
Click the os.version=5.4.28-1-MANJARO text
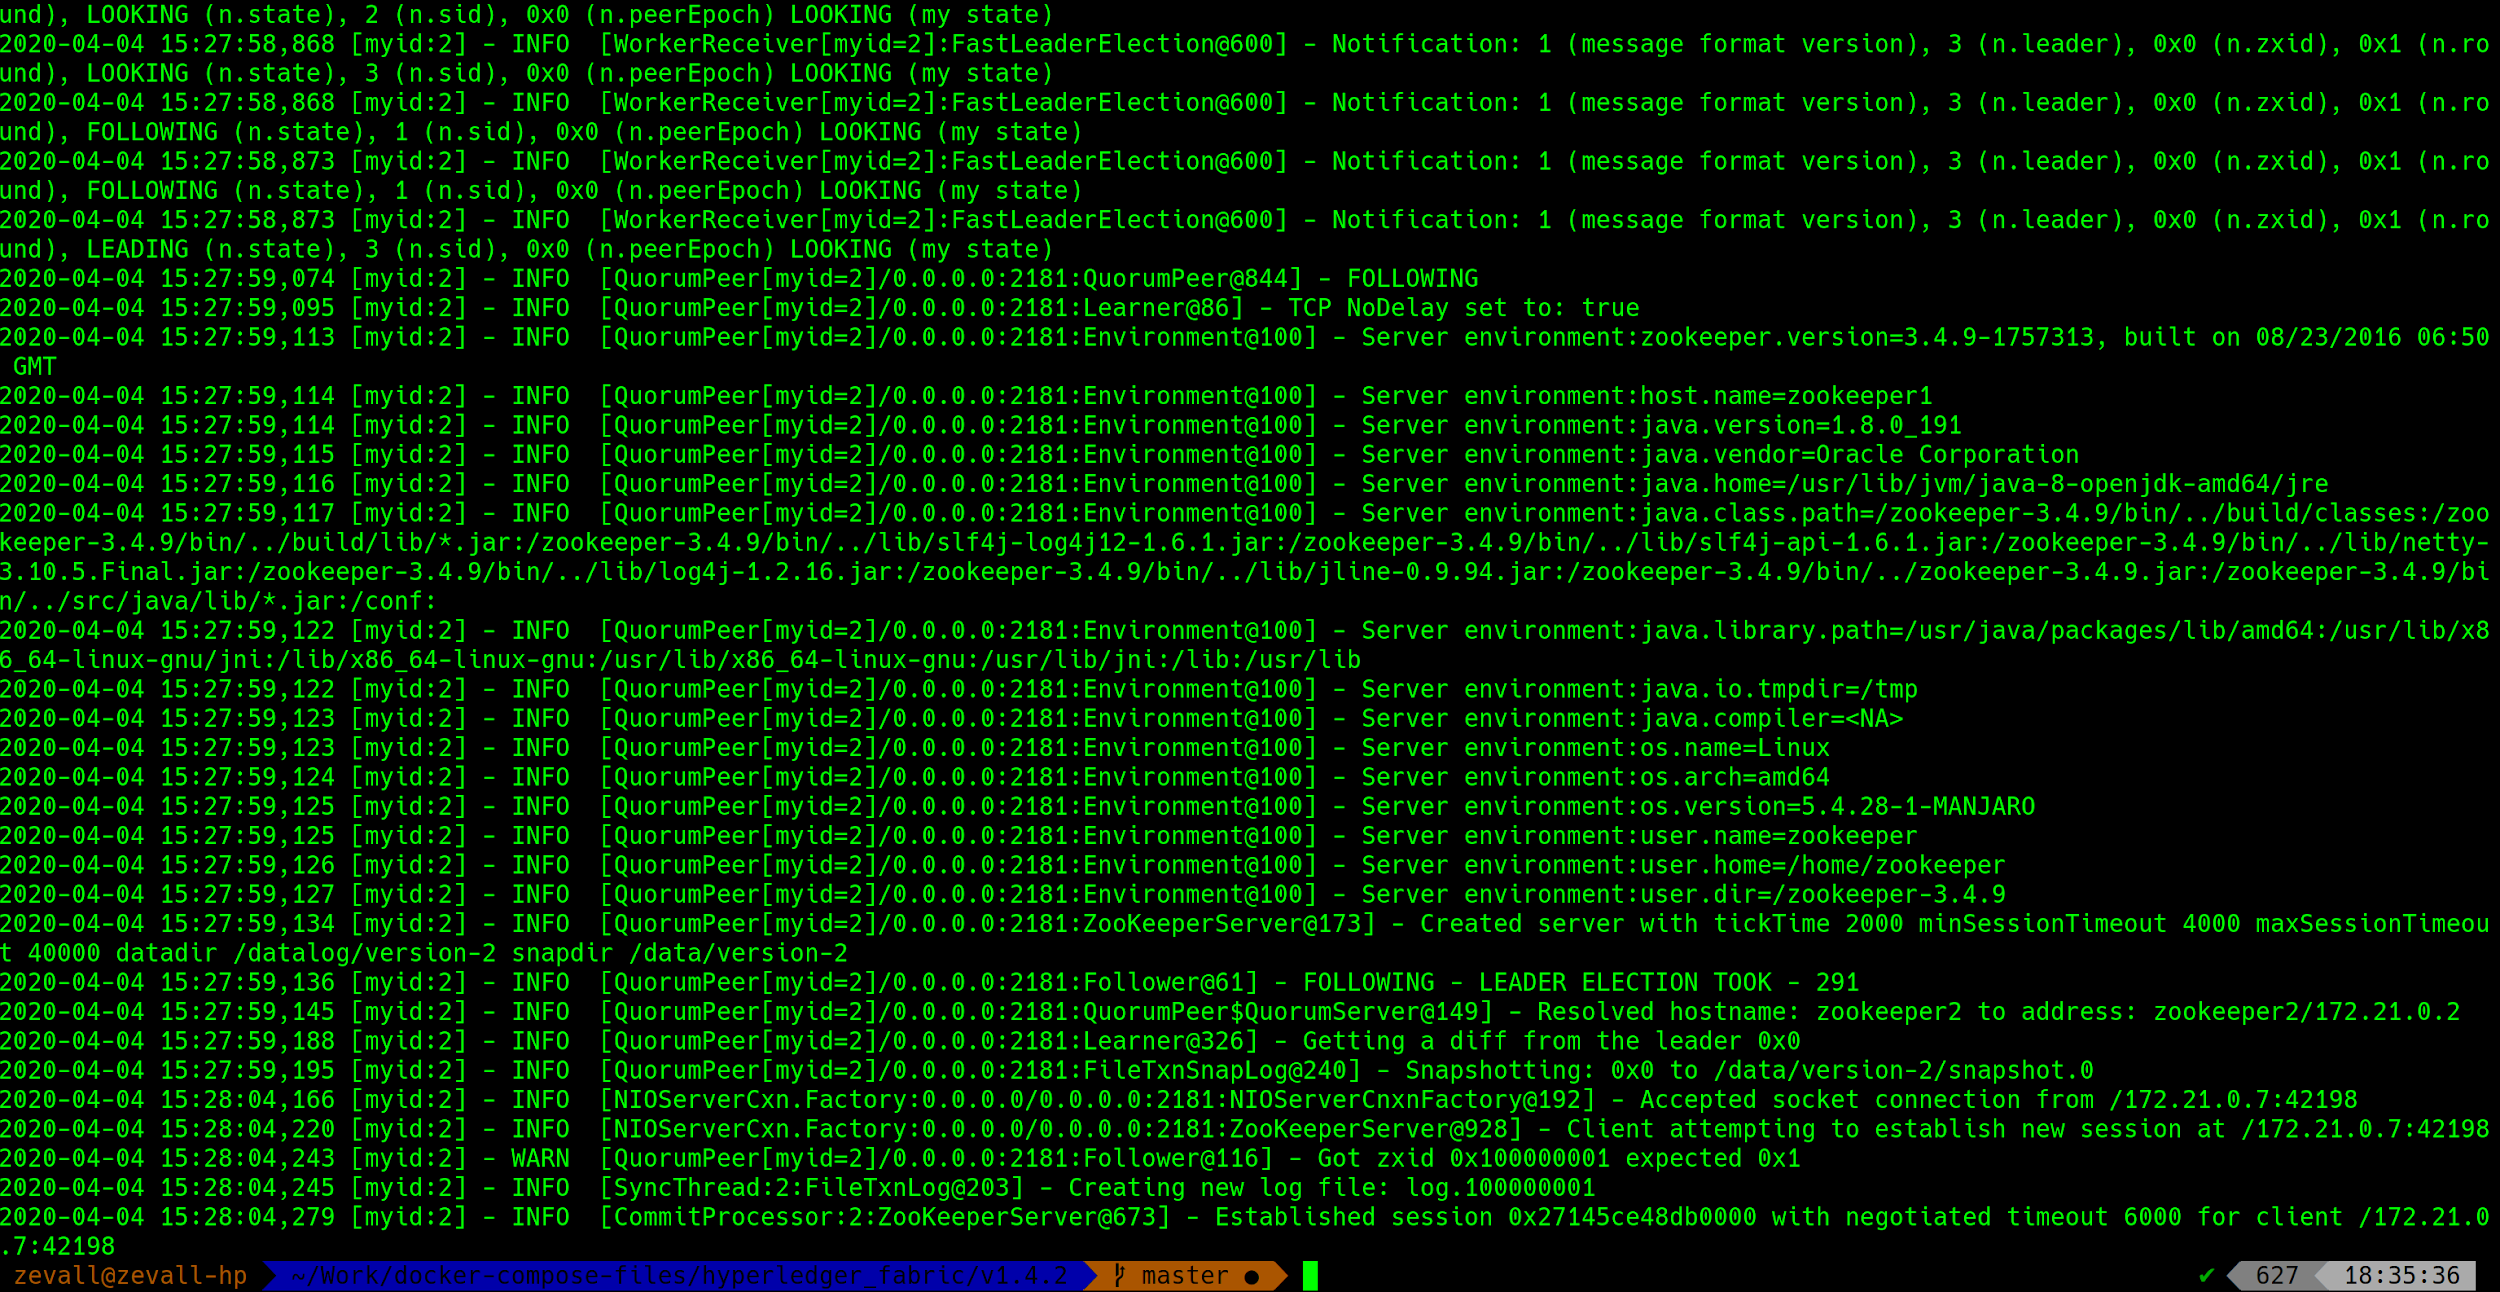coord(1837,807)
